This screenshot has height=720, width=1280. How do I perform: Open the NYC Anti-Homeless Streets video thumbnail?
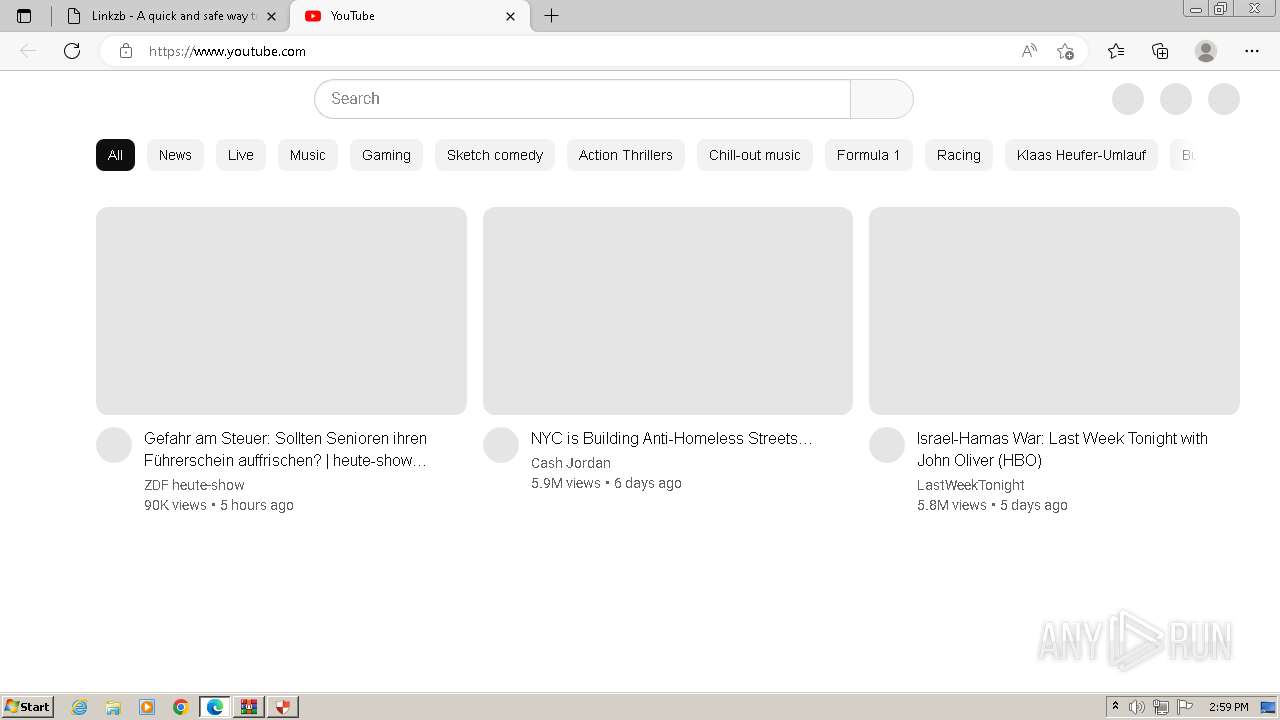(668, 311)
